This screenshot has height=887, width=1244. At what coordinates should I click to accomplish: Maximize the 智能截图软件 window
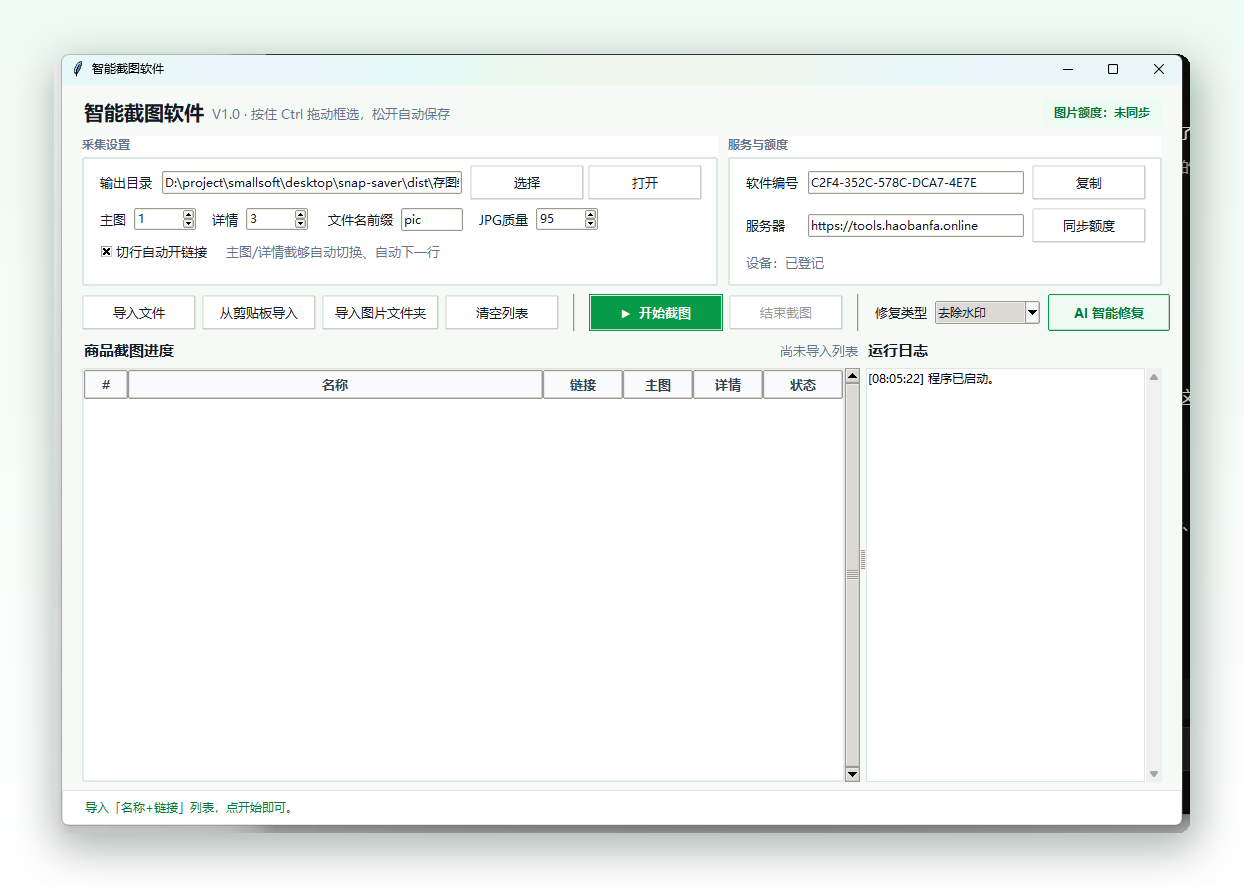coord(1113,69)
